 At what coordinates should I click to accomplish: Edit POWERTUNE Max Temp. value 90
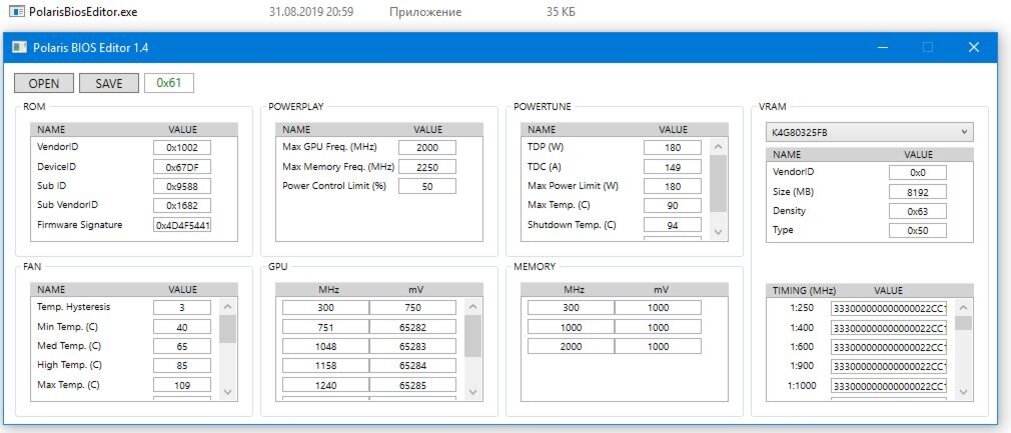(x=672, y=206)
